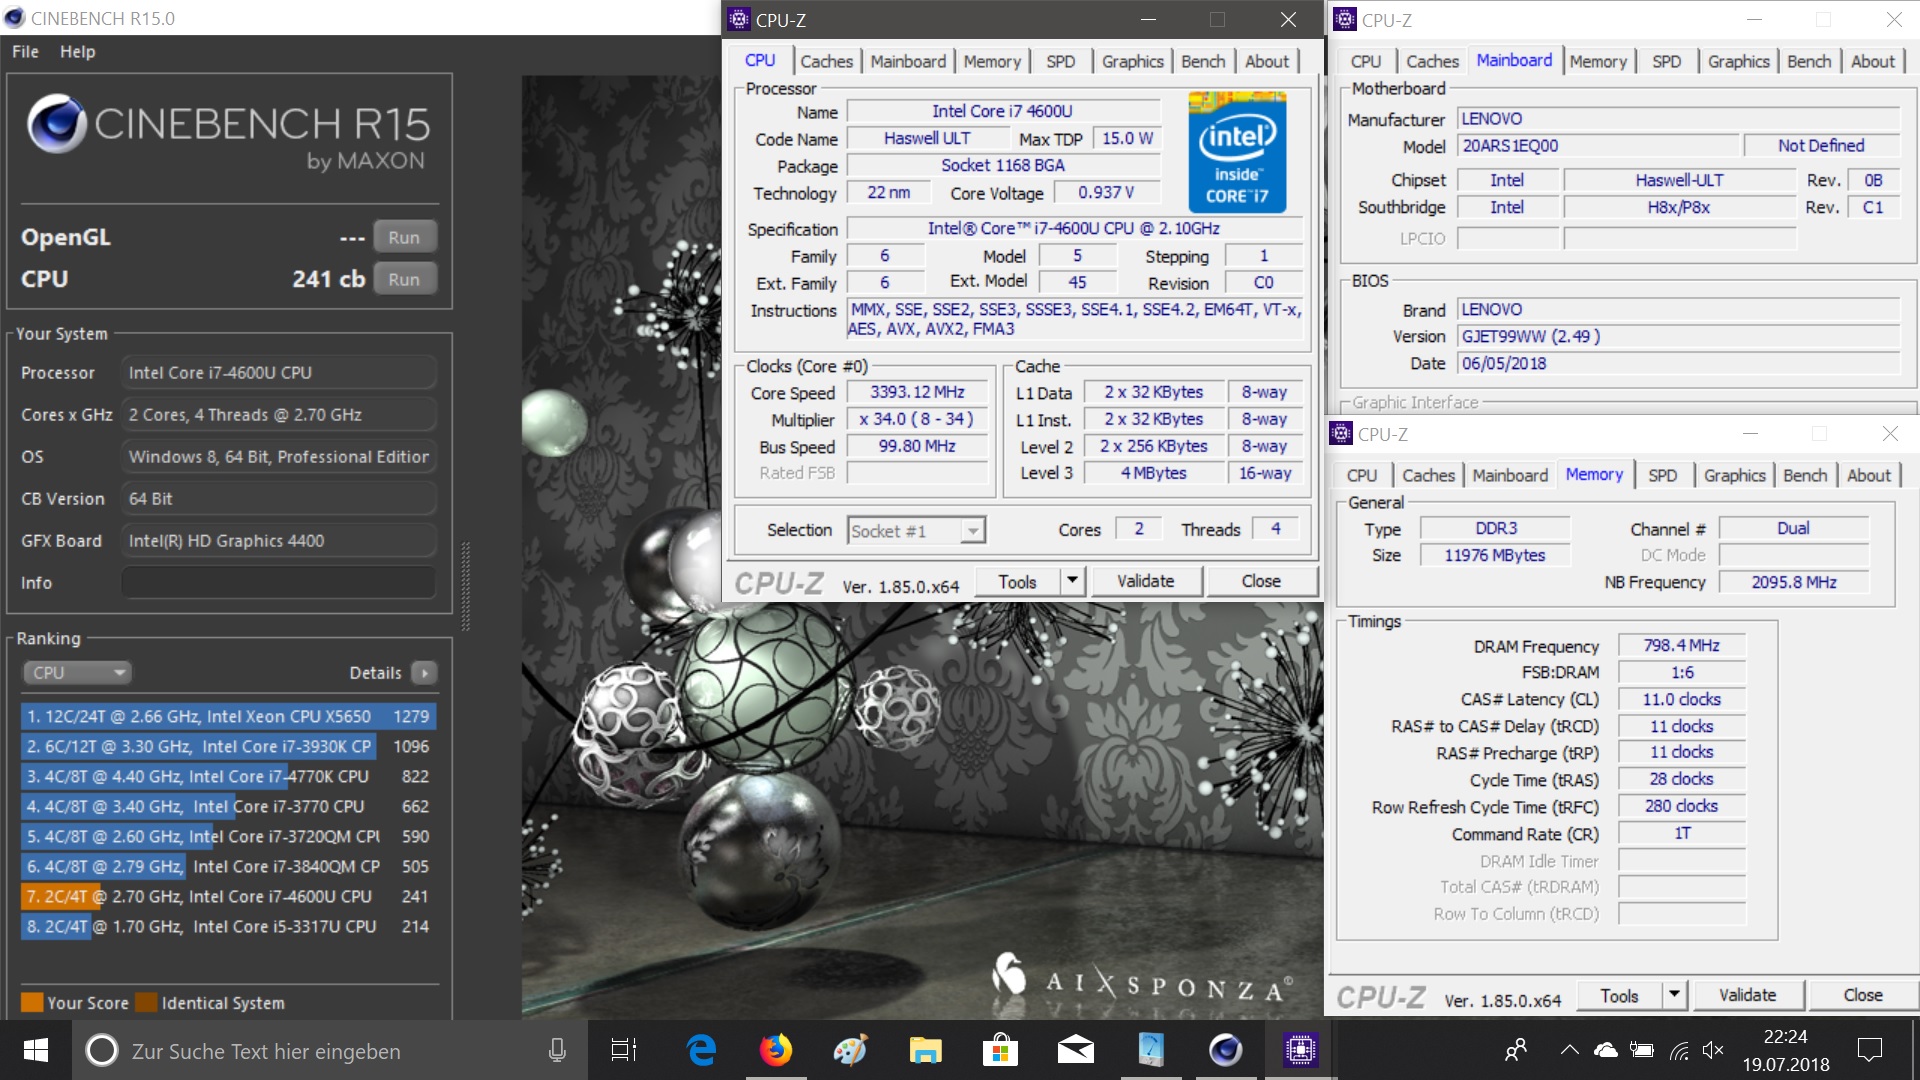Click the Cortana search circle icon

point(101,1051)
